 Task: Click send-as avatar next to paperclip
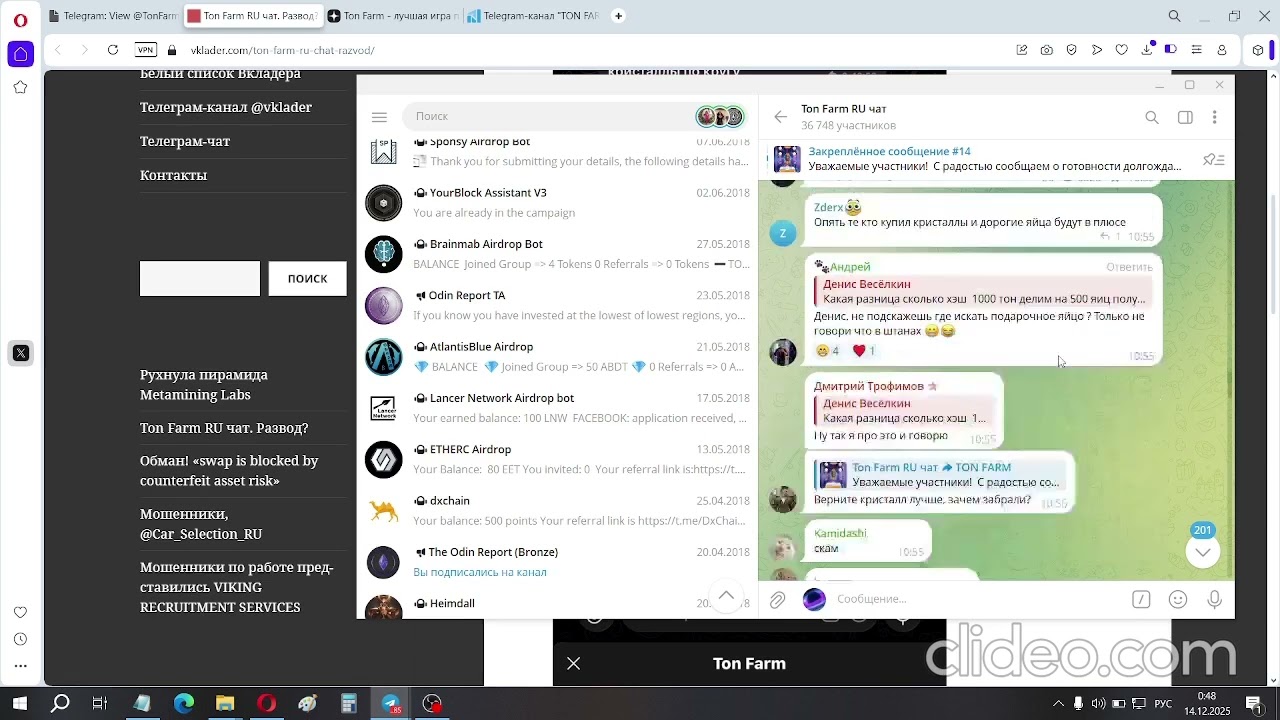point(814,599)
